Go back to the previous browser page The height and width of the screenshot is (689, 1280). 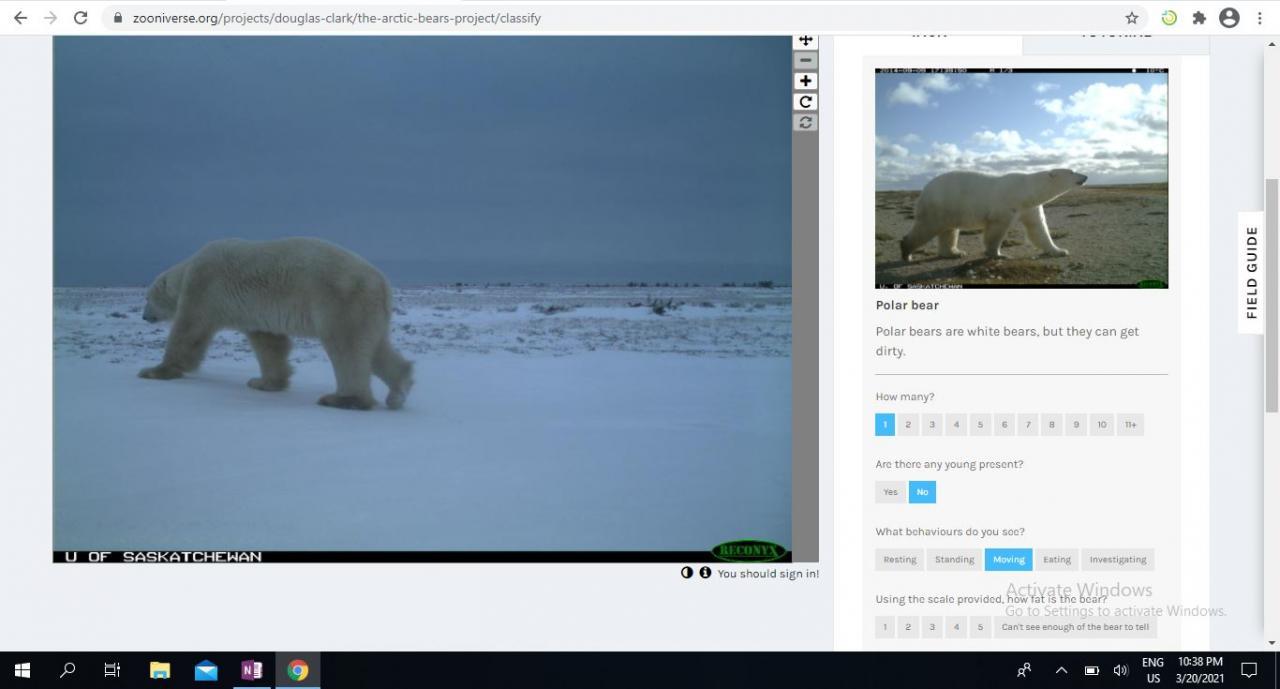(x=20, y=18)
